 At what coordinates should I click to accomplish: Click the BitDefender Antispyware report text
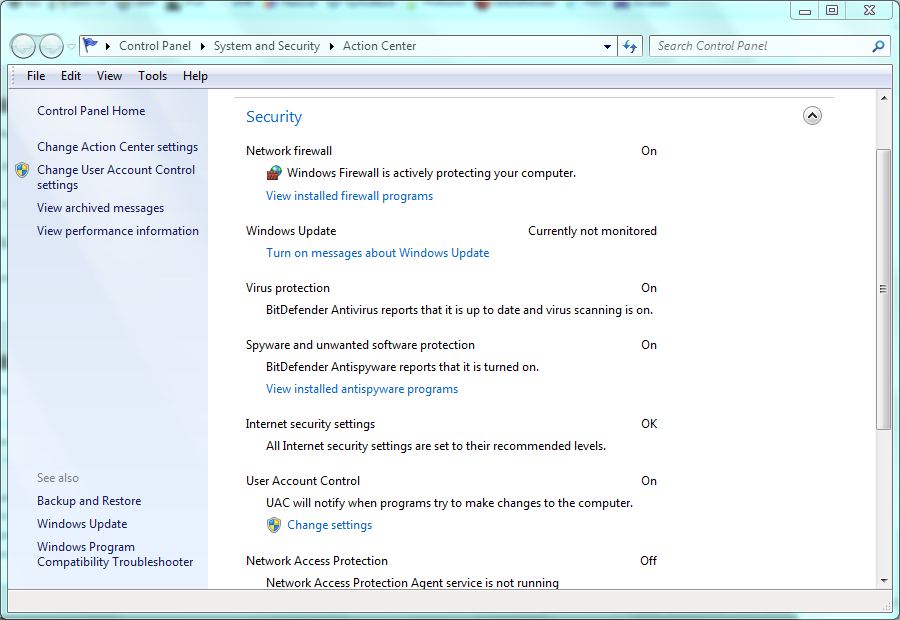click(x=402, y=367)
